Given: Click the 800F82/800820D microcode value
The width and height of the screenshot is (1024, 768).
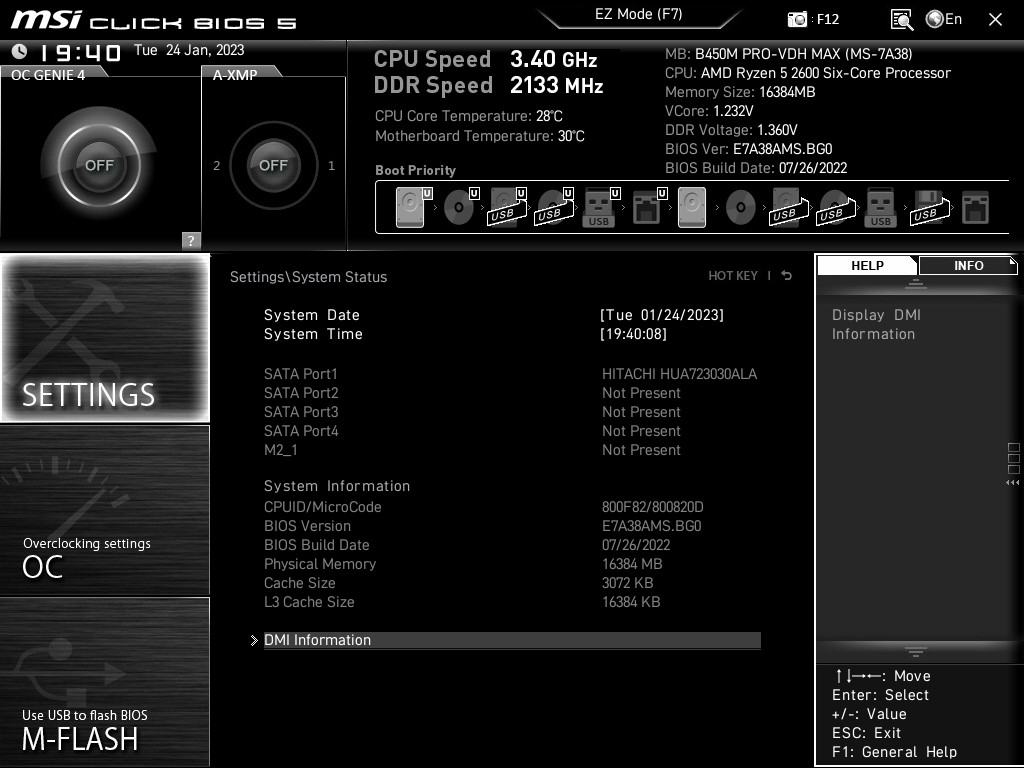Looking at the screenshot, I should pyautogui.click(x=652, y=507).
